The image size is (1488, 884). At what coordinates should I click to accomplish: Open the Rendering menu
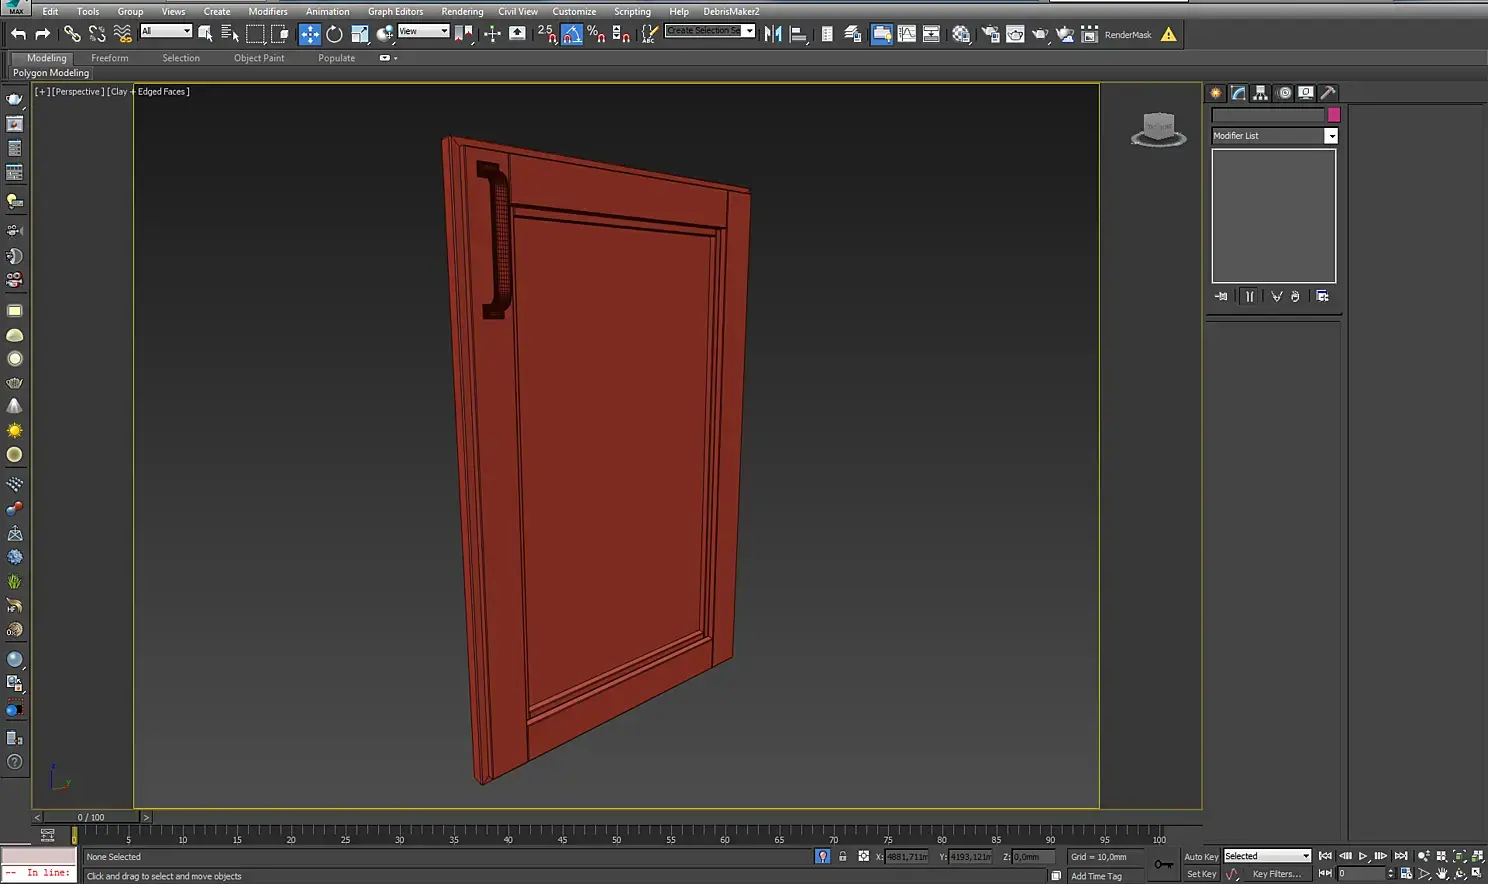tap(462, 11)
